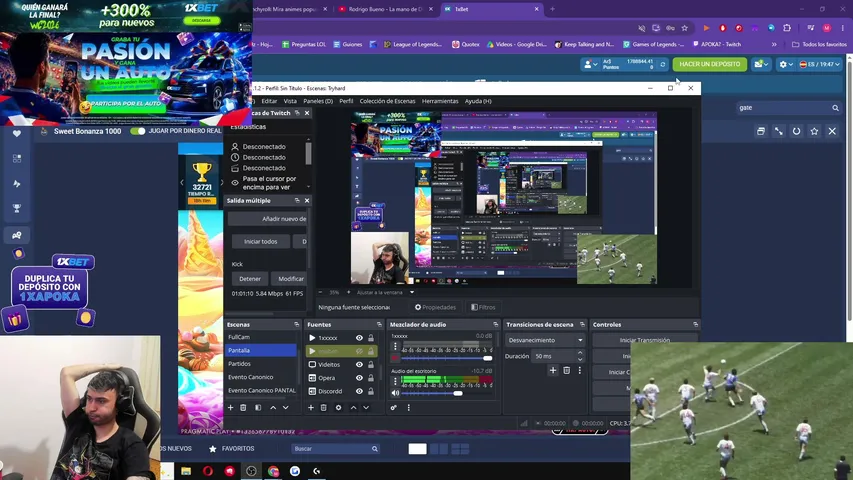Expand settings gear dropdown in 1xBet header
This screenshot has height=480, width=853.
[786, 64]
